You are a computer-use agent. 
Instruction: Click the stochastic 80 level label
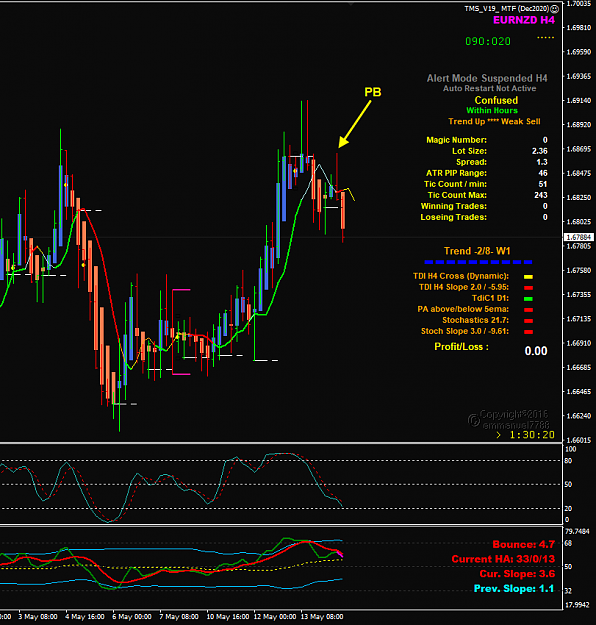[x=568, y=461]
